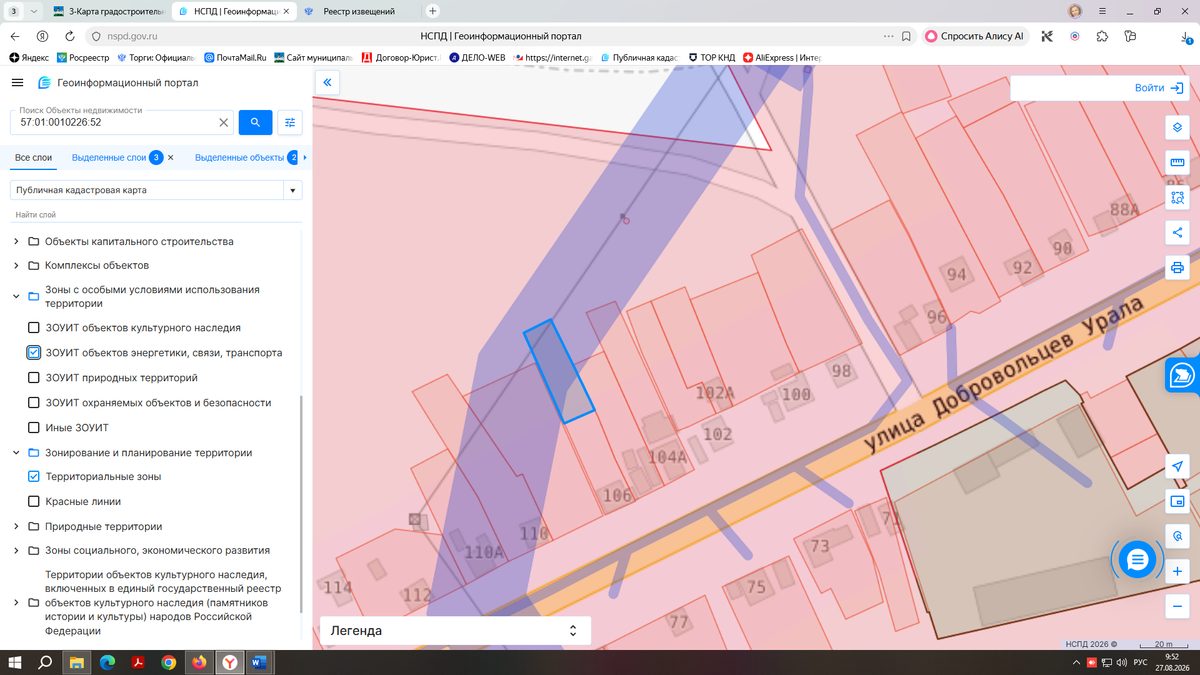Open new browser tab with plus

pyautogui.click(x=433, y=11)
